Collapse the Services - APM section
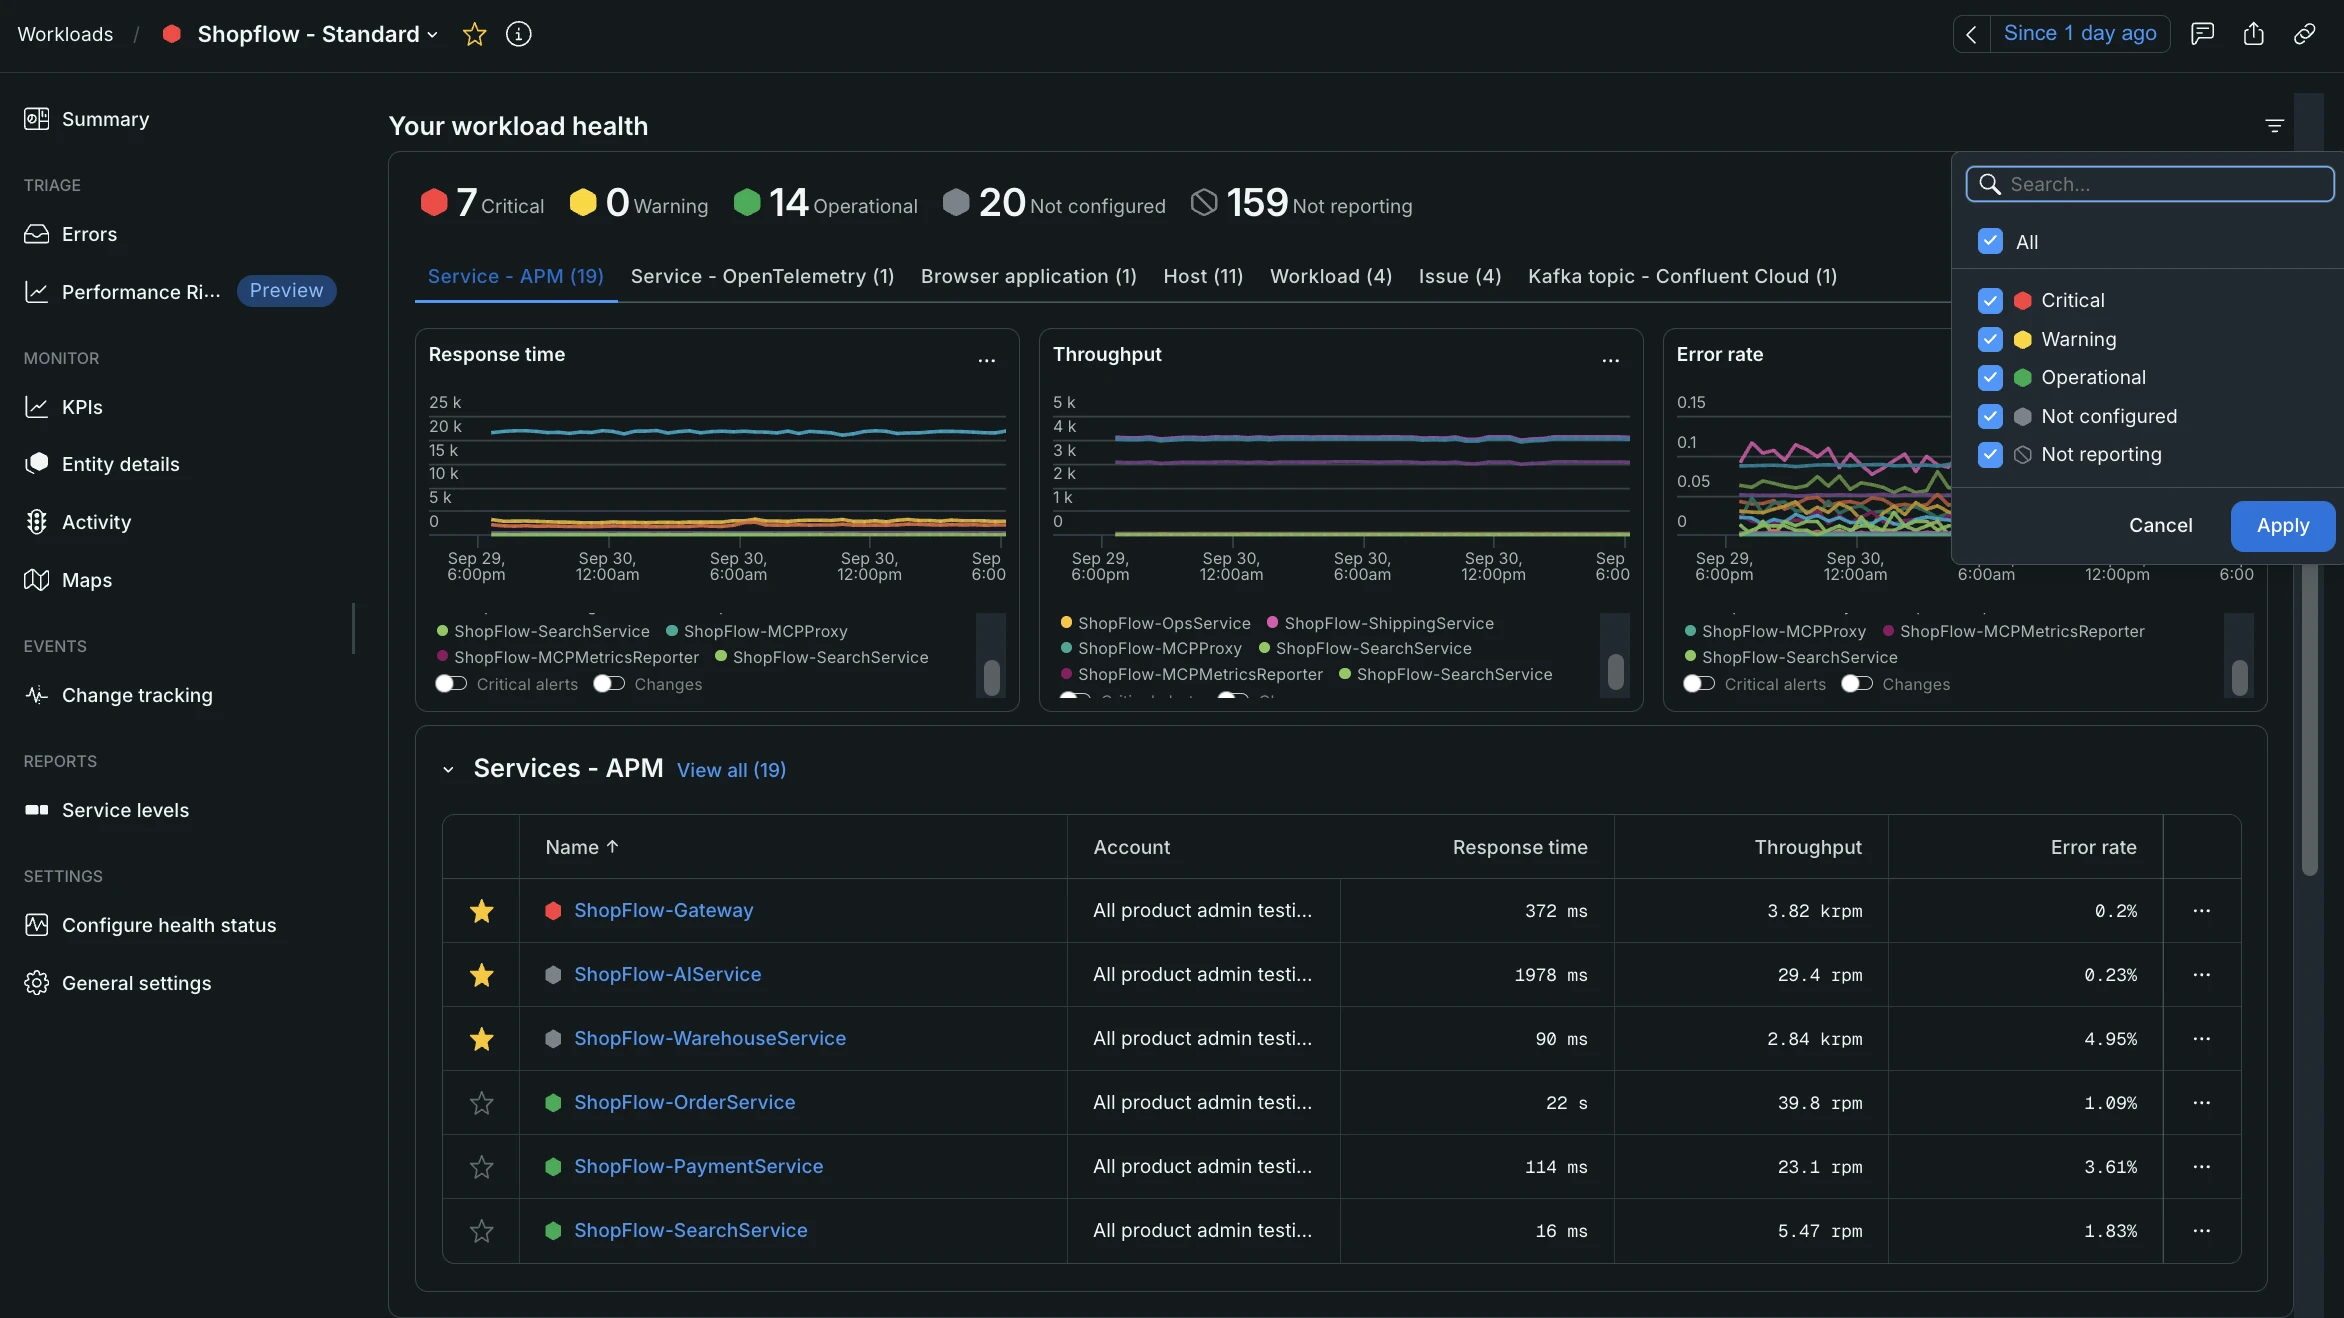 pyautogui.click(x=448, y=769)
